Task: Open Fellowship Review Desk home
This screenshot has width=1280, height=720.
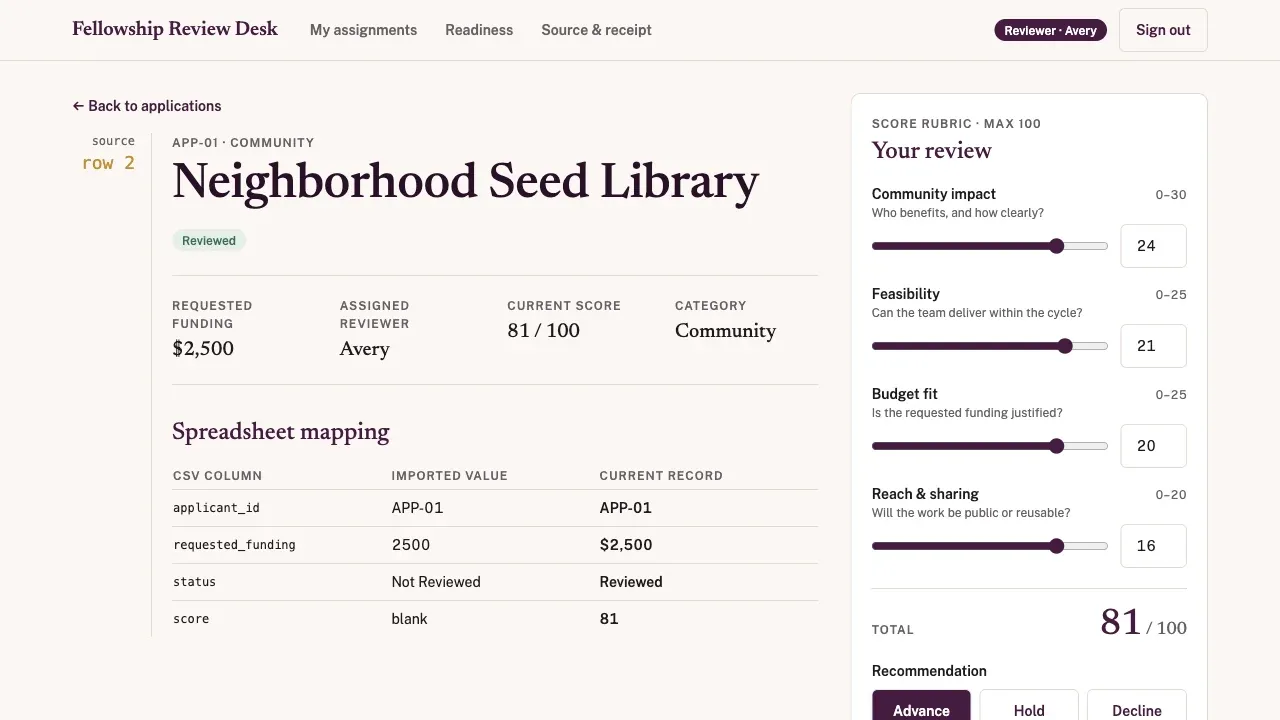Action: [x=175, y=29]
